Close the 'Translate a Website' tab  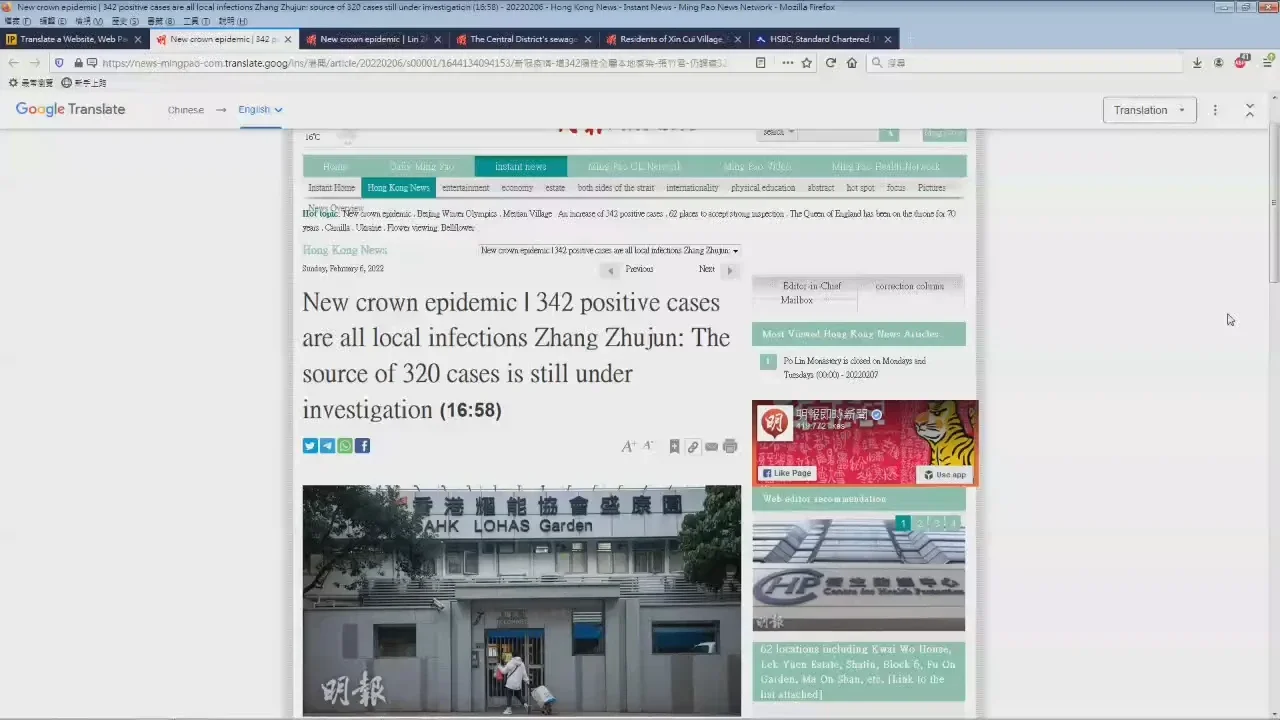pos(138,39)
